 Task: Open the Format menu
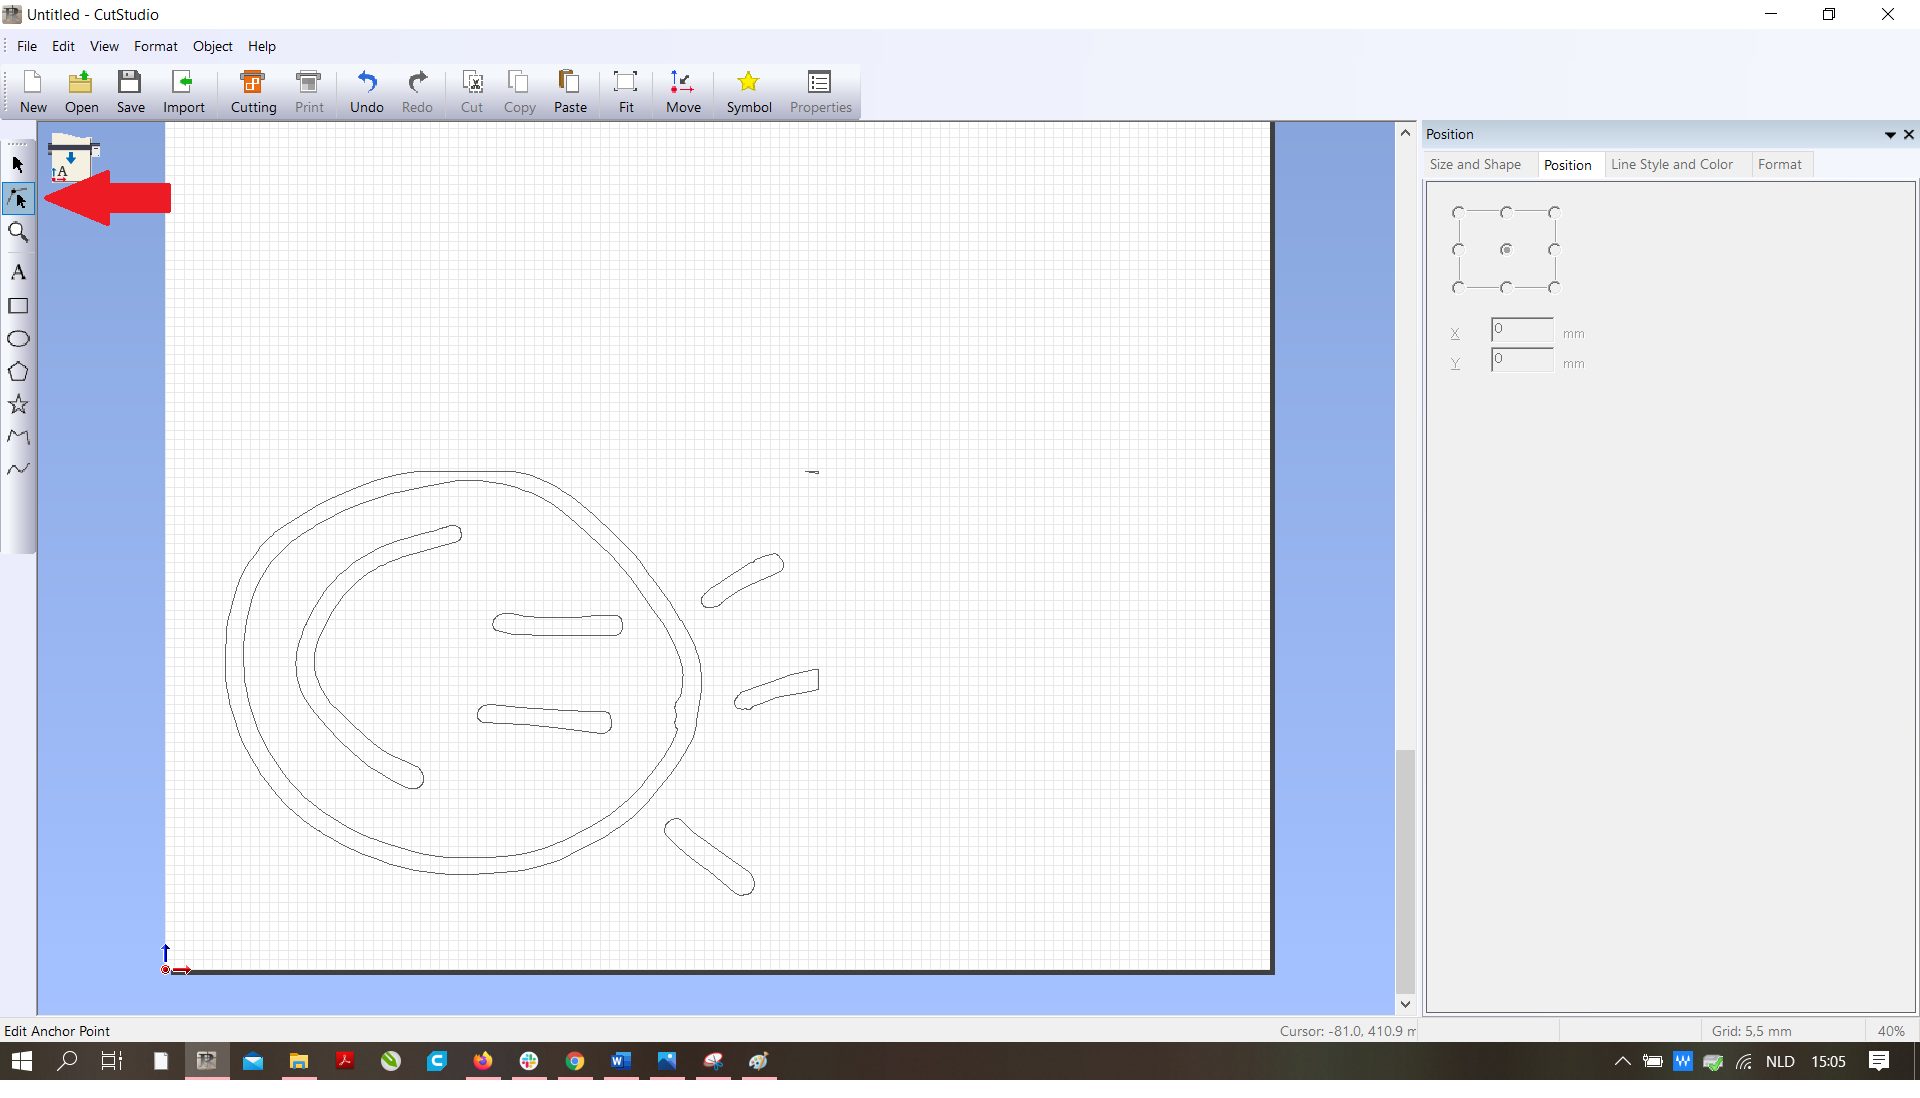coord(156,46)
